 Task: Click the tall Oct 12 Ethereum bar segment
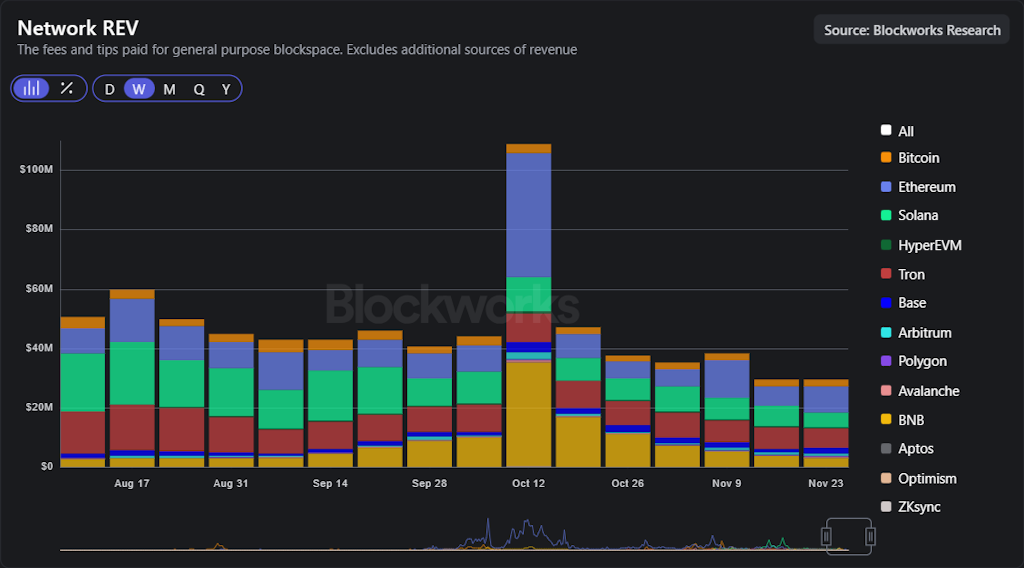click(528, 215)
